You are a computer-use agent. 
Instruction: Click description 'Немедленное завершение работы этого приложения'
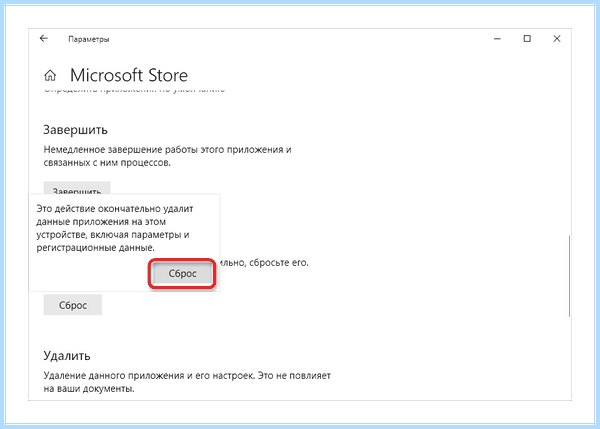[163, 150]
